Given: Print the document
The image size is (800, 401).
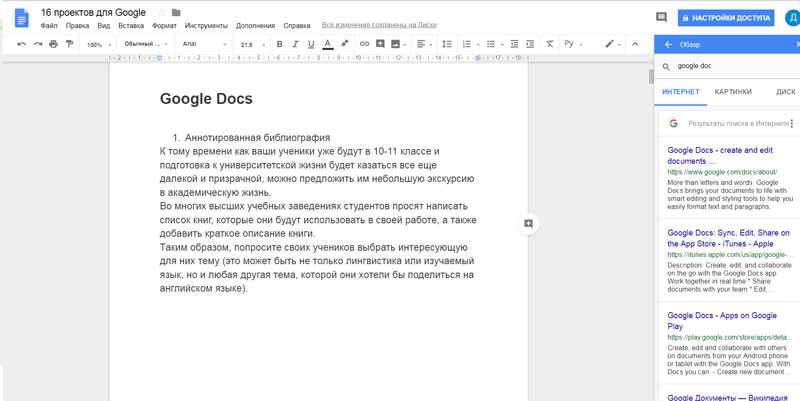Looking at the screenshot, I should coord(54,44).
